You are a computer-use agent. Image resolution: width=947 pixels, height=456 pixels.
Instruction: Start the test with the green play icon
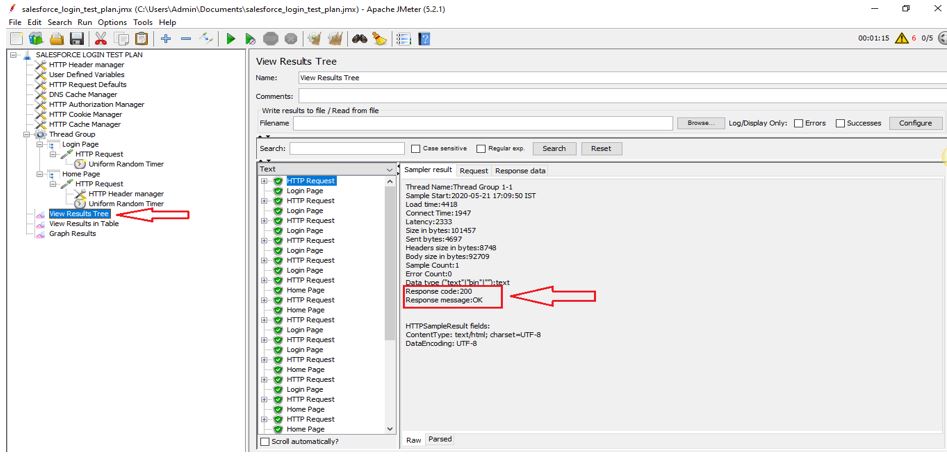click(231, 39)
